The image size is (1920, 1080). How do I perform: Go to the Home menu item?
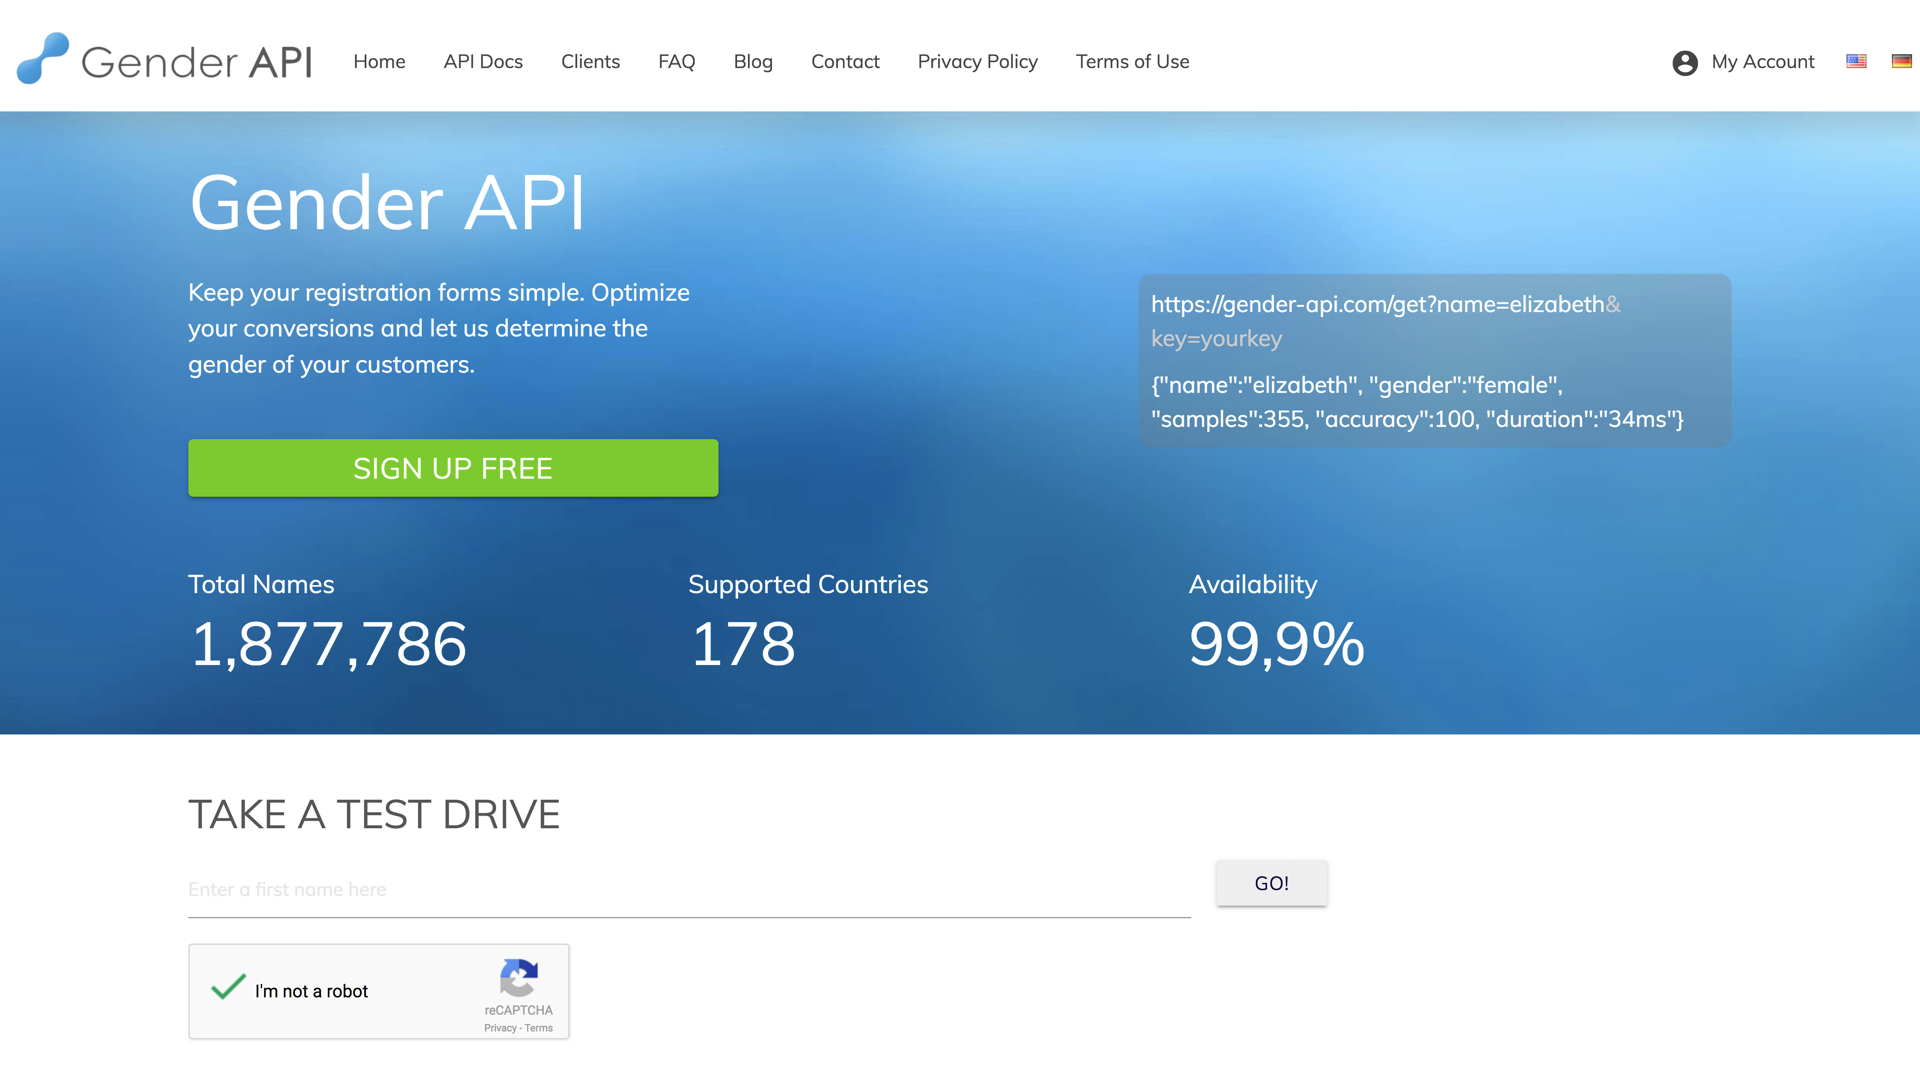[379, 62]
